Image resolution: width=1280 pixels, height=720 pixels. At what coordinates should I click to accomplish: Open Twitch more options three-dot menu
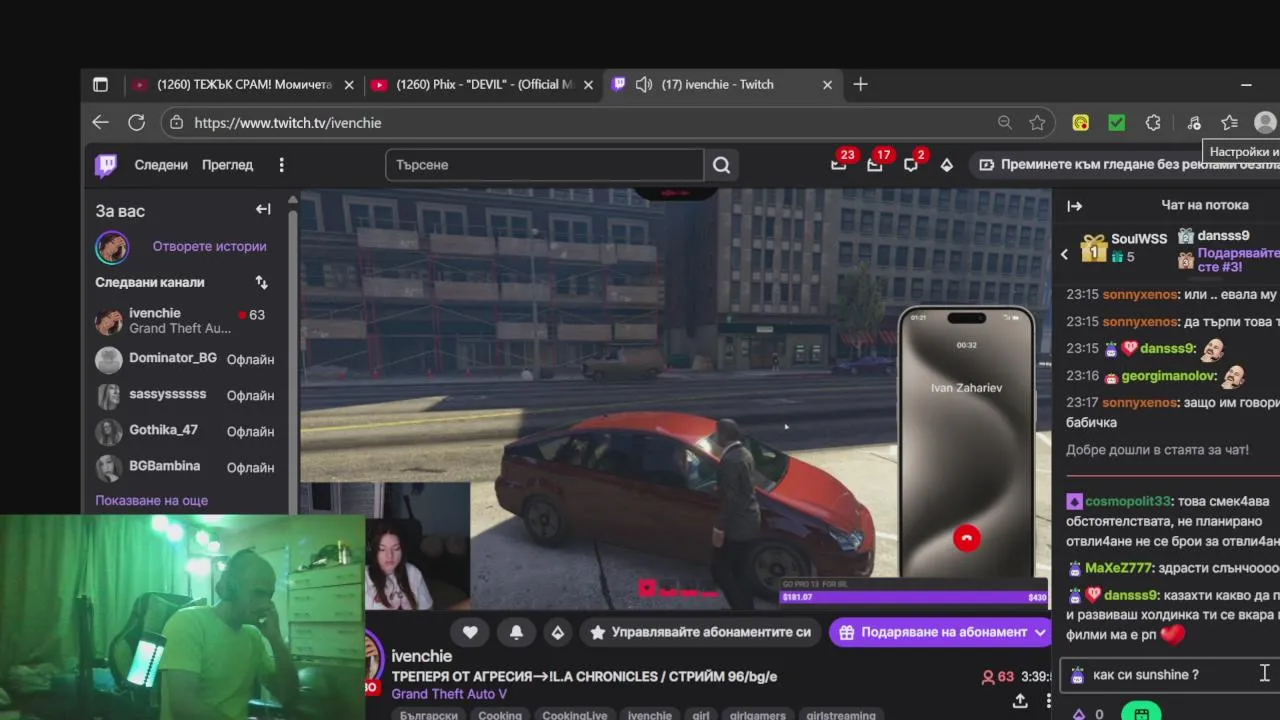tap(281, 165)
